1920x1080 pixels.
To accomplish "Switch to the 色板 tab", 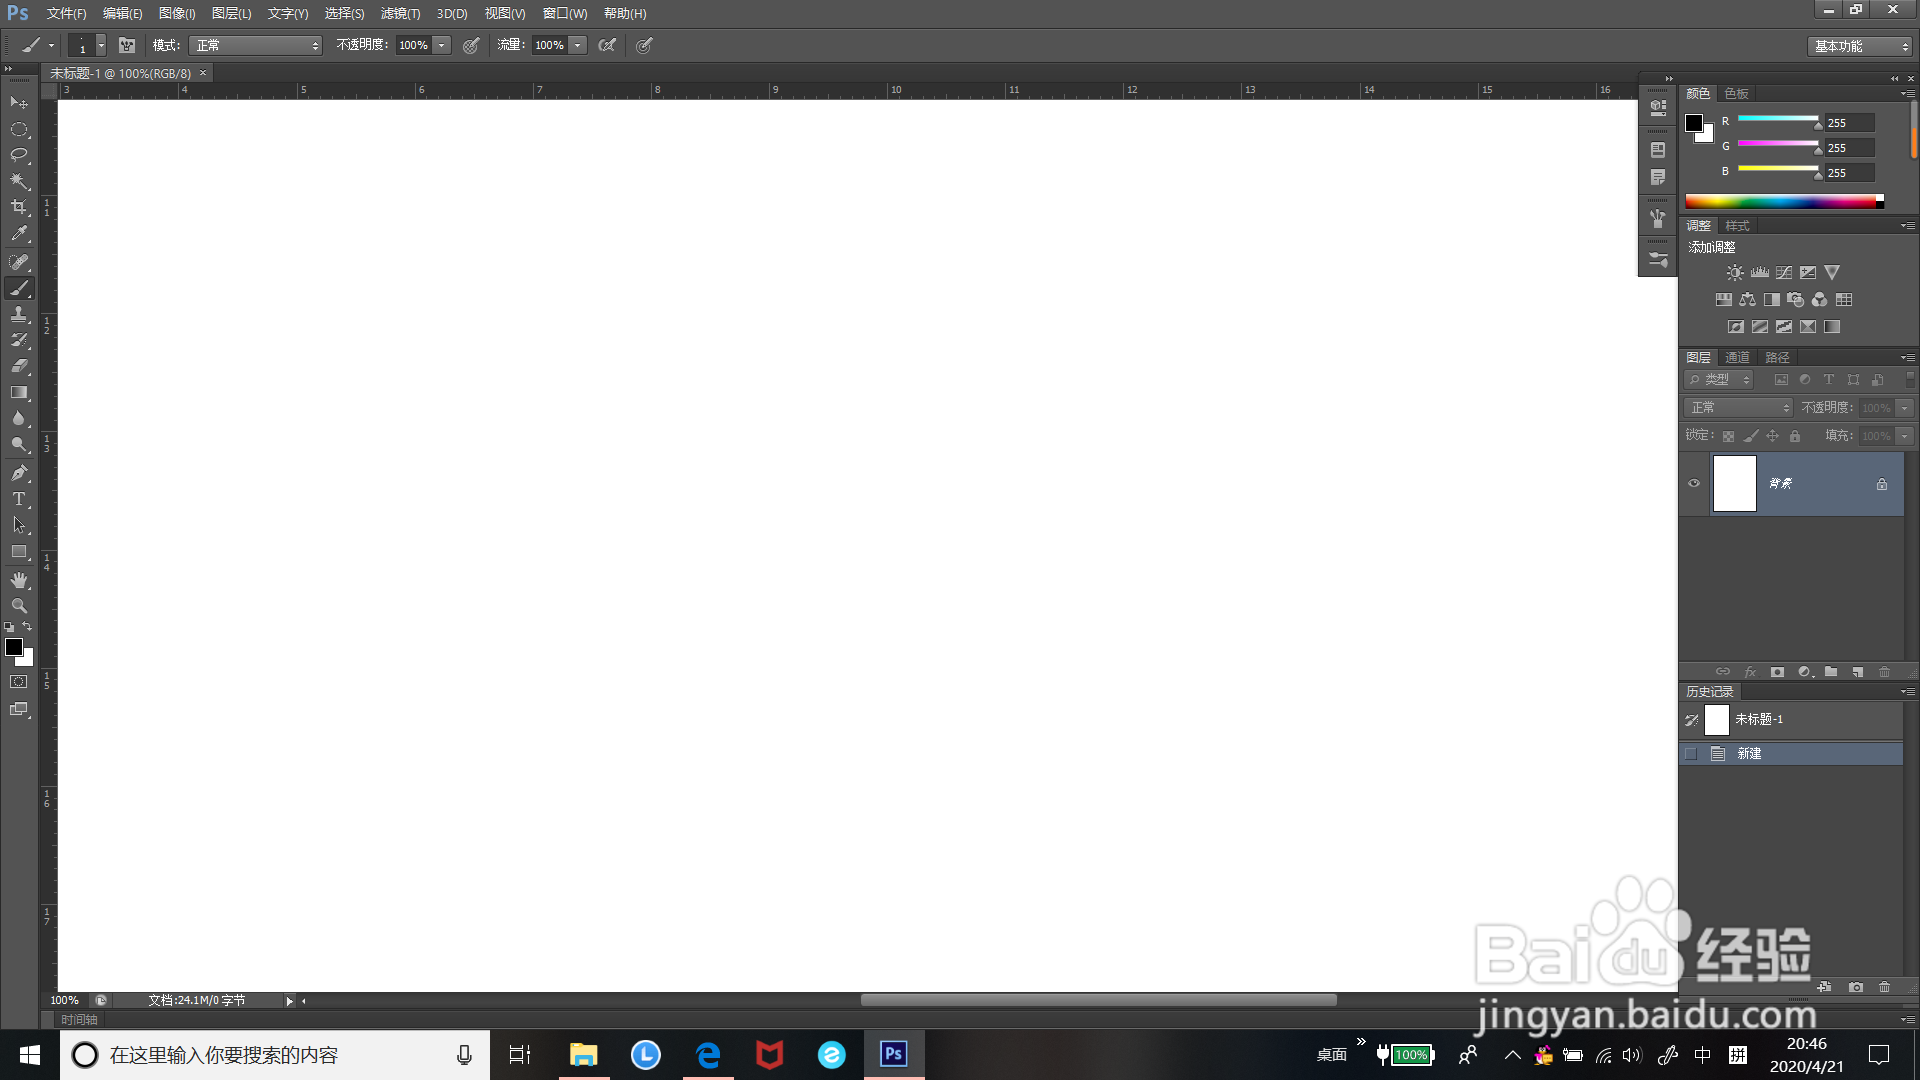I will pos(1736,93).
